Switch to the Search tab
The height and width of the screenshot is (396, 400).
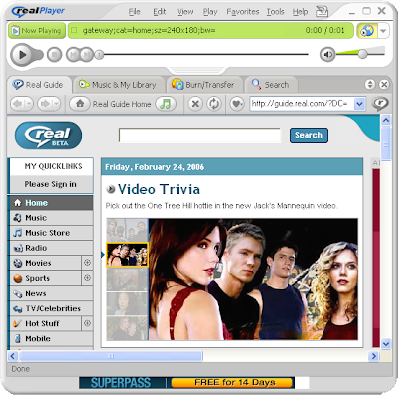point(271,85)
